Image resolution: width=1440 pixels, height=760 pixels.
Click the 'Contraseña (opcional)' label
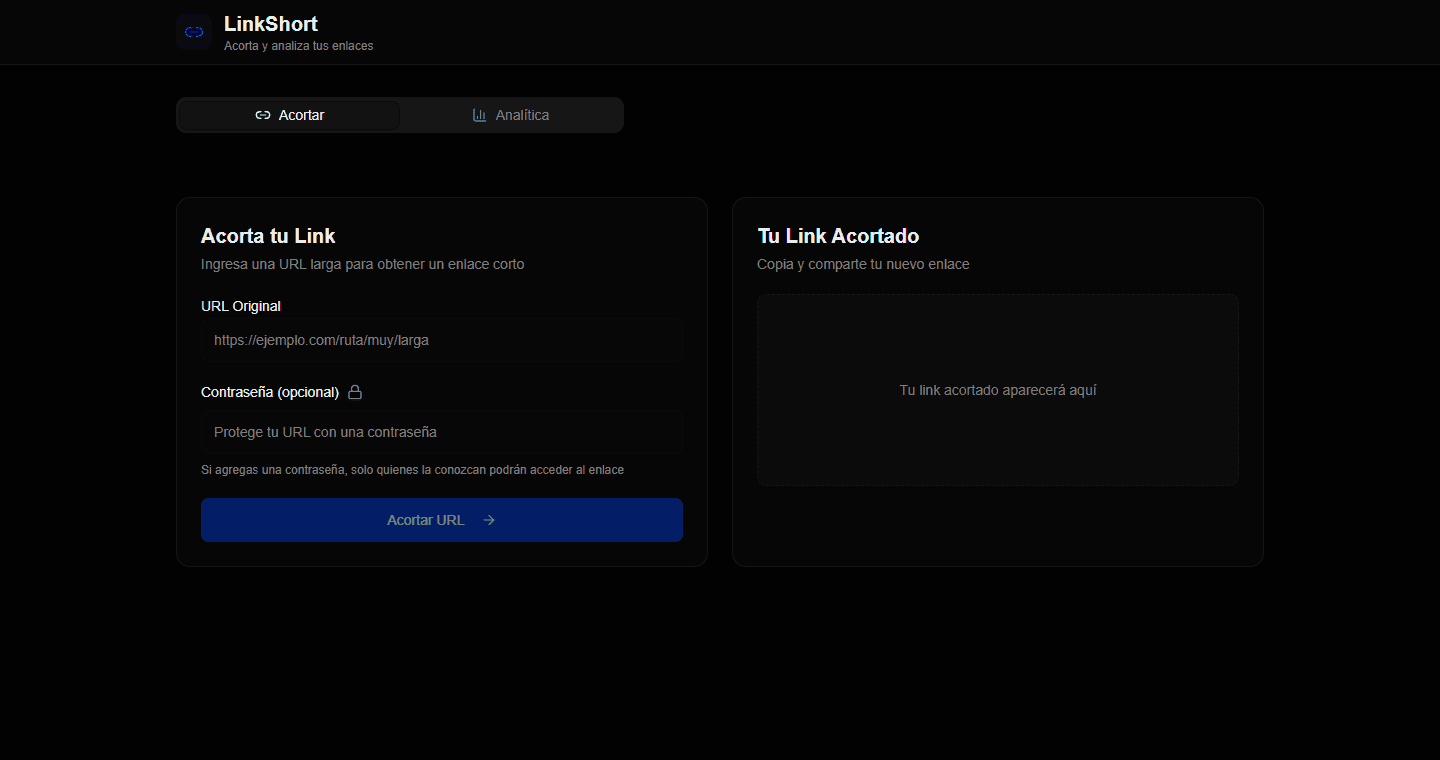tap(270, 392)
